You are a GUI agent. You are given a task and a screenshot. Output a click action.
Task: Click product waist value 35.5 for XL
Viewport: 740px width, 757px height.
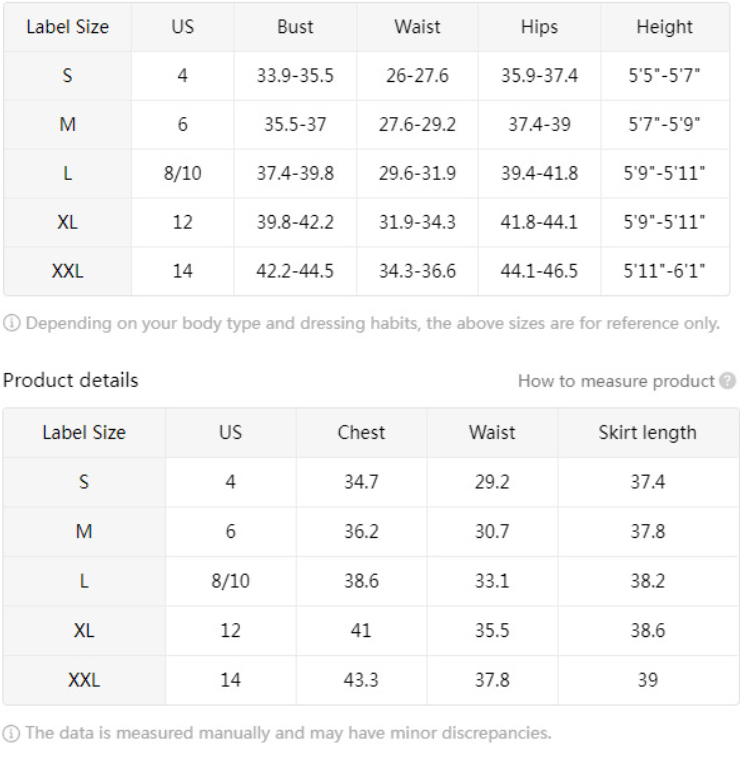492,631
